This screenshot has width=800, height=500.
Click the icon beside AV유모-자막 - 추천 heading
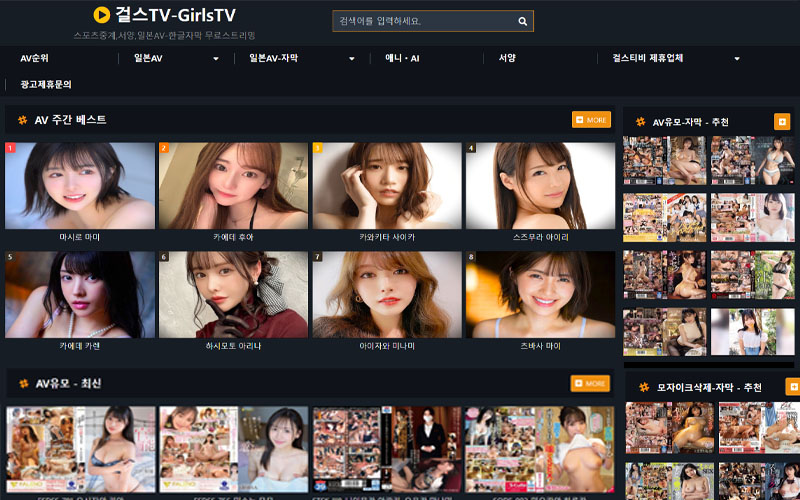pos(640,122)
